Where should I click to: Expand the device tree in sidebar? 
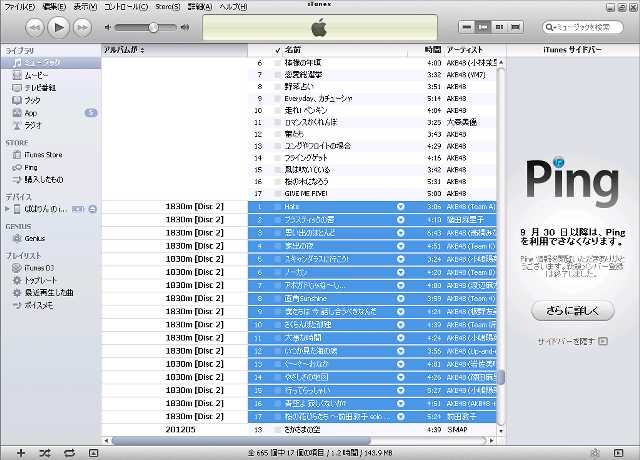pos(8,209)
